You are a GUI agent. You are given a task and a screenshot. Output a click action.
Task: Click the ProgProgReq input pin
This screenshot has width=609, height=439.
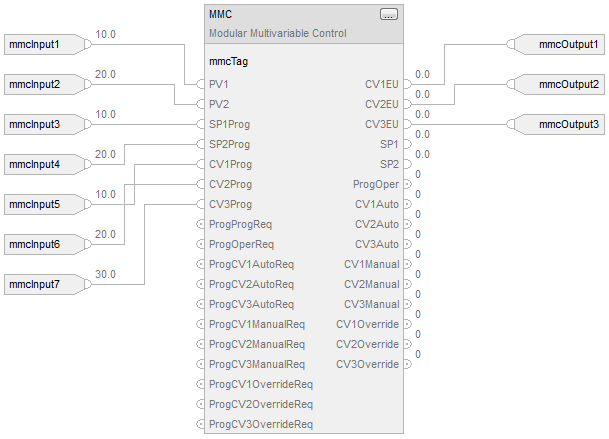(200, 224)
